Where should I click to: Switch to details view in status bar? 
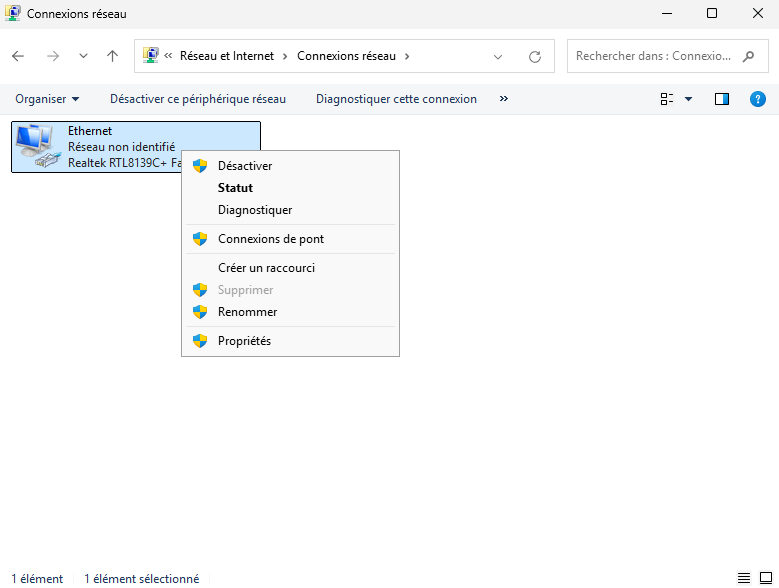744,578
